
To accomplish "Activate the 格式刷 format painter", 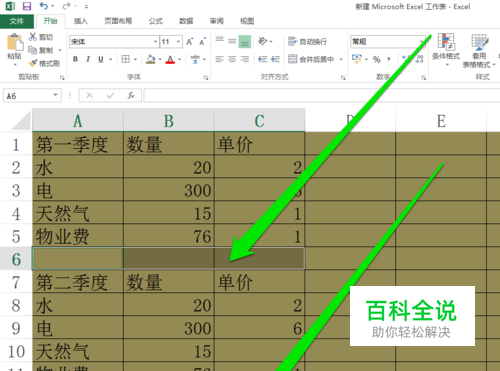I will 44,63.
